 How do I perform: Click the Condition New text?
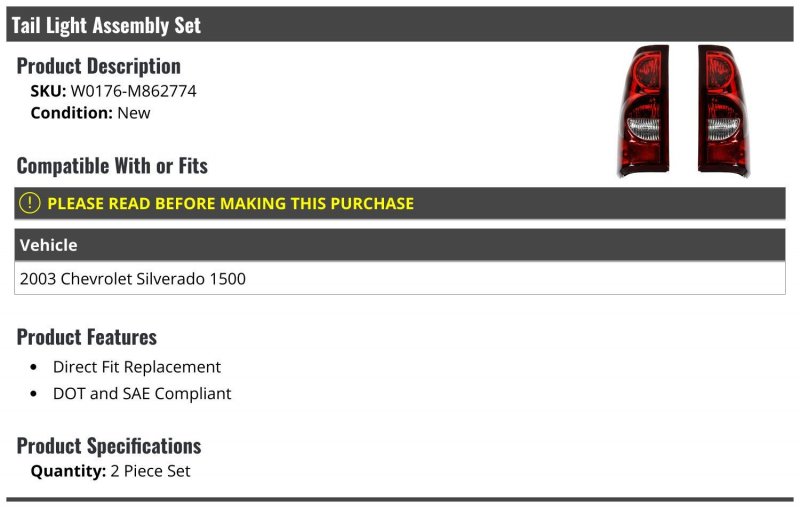coord(90,113)
